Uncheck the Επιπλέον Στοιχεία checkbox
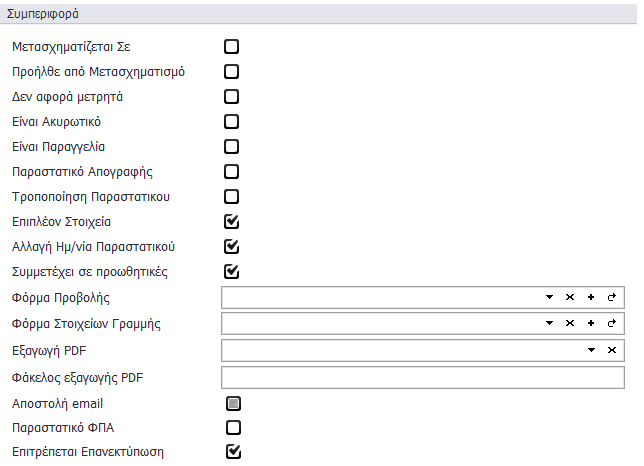Screen dimensions: 644x466 232,221
